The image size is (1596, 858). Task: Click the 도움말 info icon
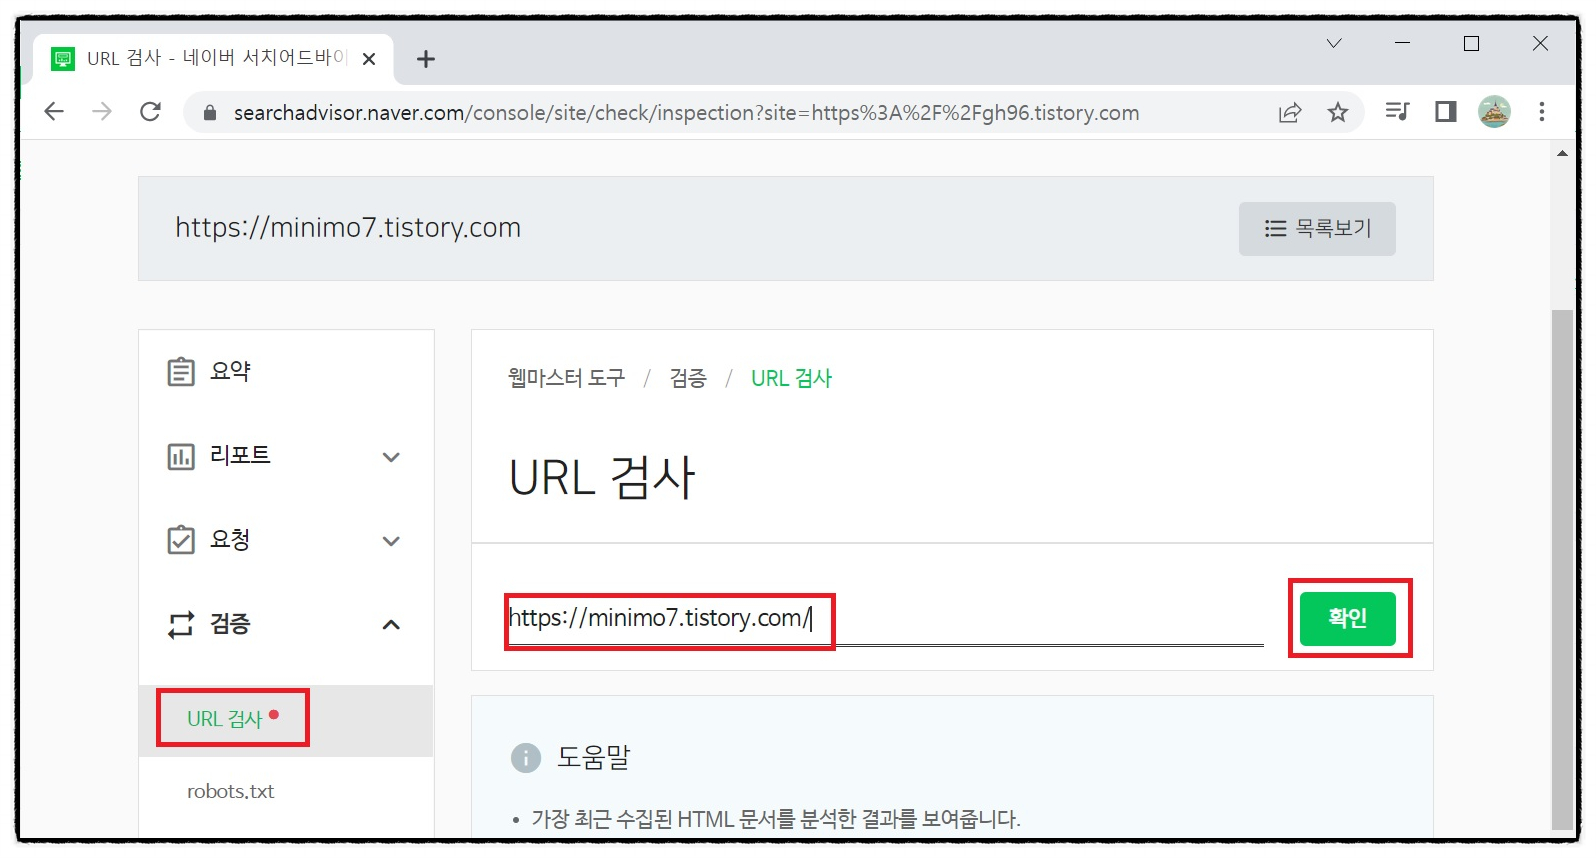point(526,758)
